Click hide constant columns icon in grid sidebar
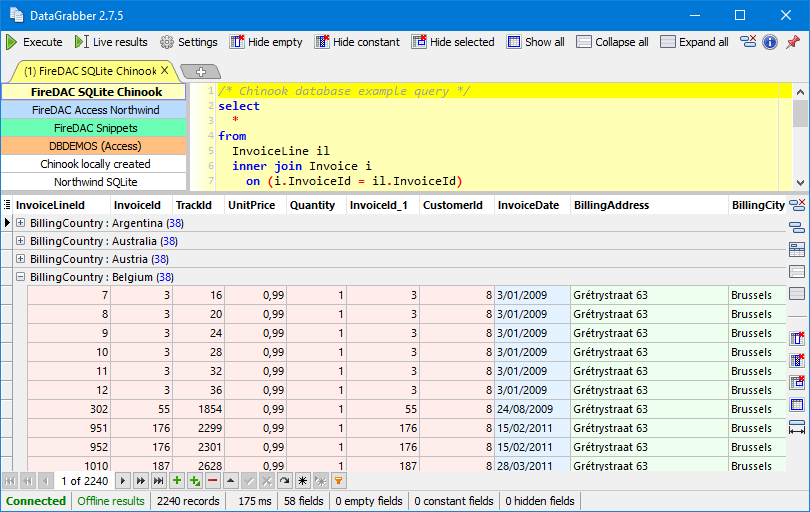This screenshot has height=512, width=810. point(797,360)
